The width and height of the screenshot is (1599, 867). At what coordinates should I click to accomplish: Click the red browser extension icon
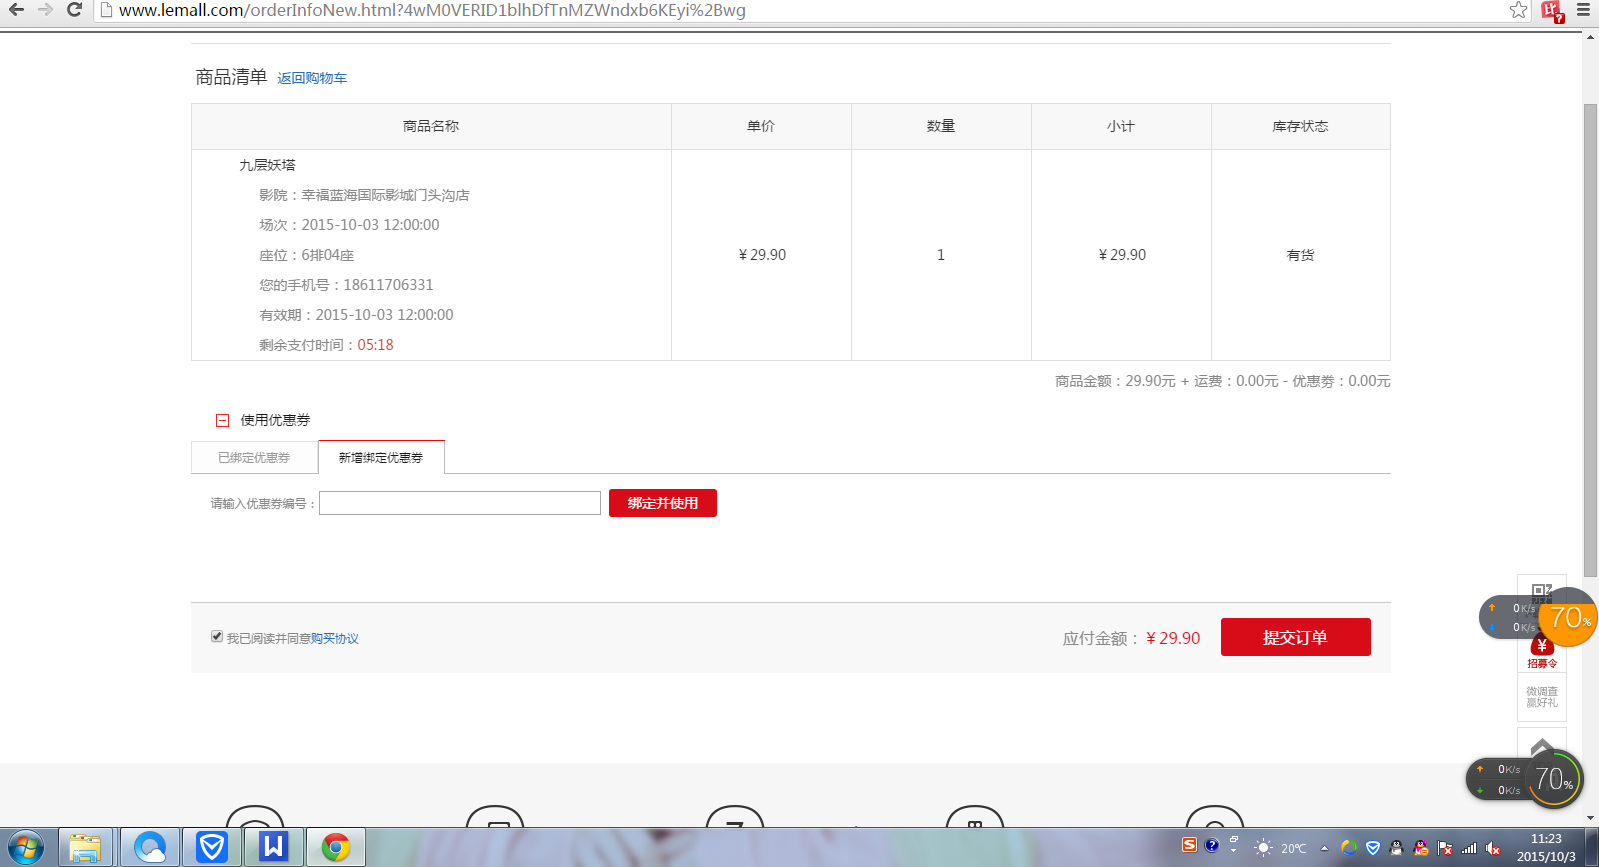[1551, 11]
